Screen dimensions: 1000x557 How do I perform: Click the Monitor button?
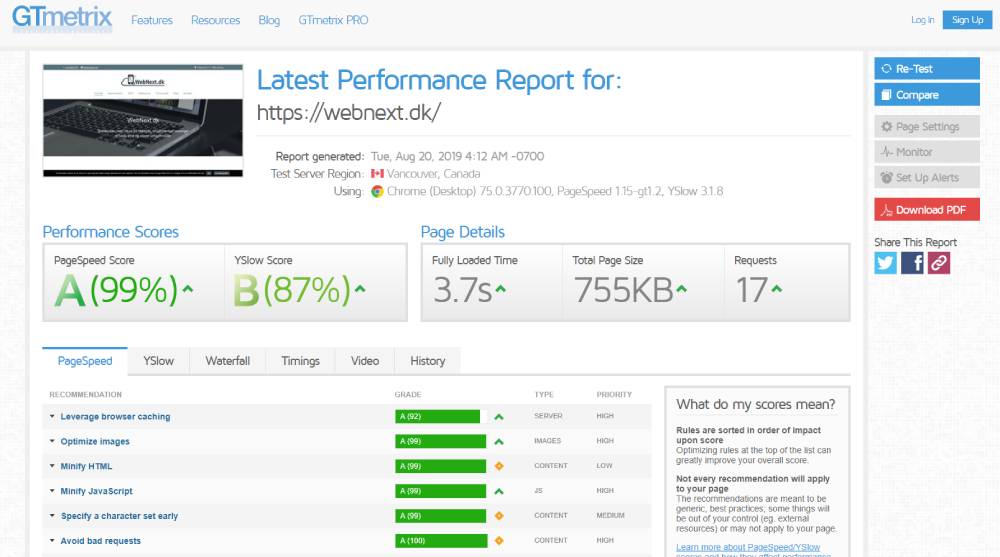pyautogui.click(x=927, y=152)
